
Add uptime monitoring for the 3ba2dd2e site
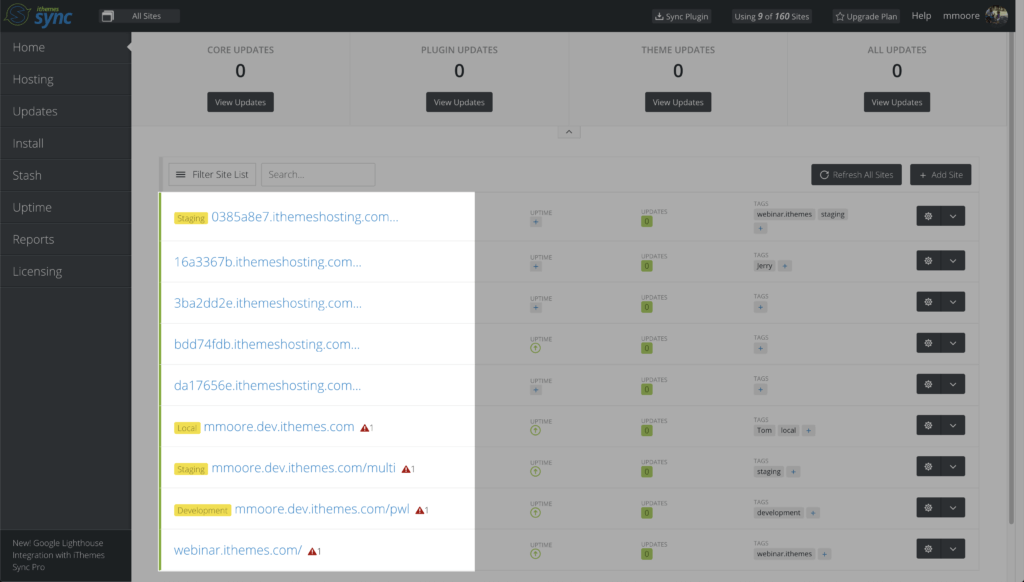click(x=536, y=308)
